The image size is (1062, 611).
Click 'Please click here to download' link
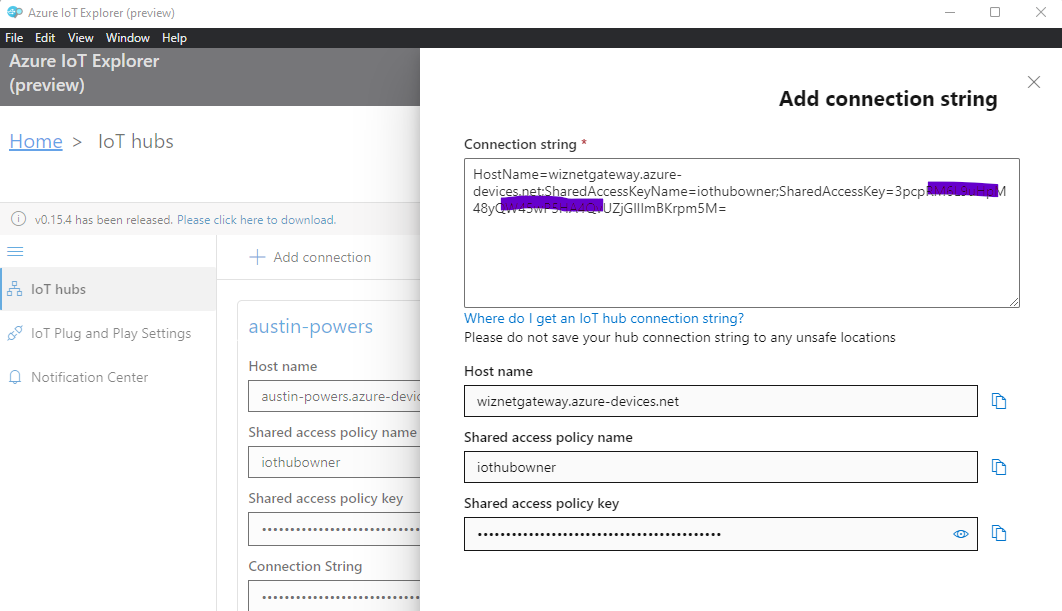pyautogui.click(x=256, y=219)
